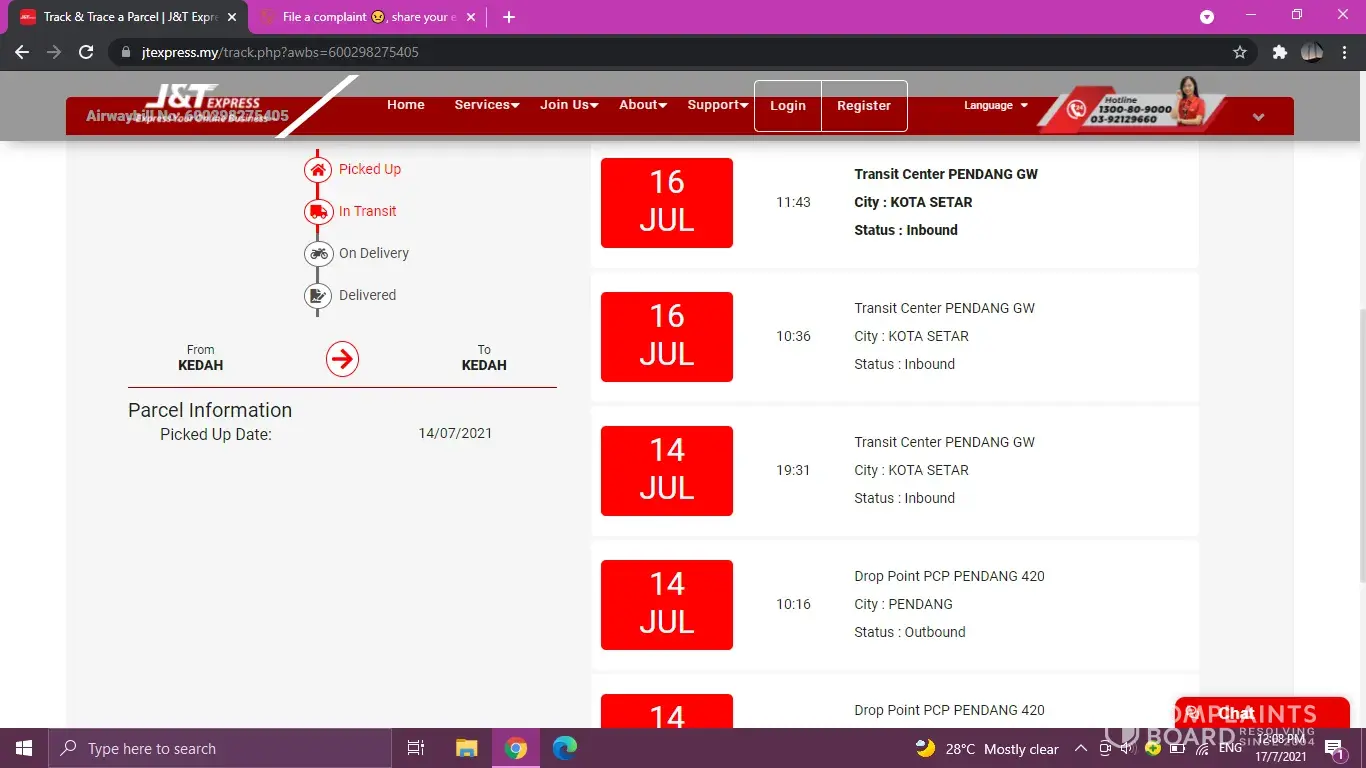Click the Delivered signature icon
The width and height of the screenshot is (1366, 768).
pos(318,295)
